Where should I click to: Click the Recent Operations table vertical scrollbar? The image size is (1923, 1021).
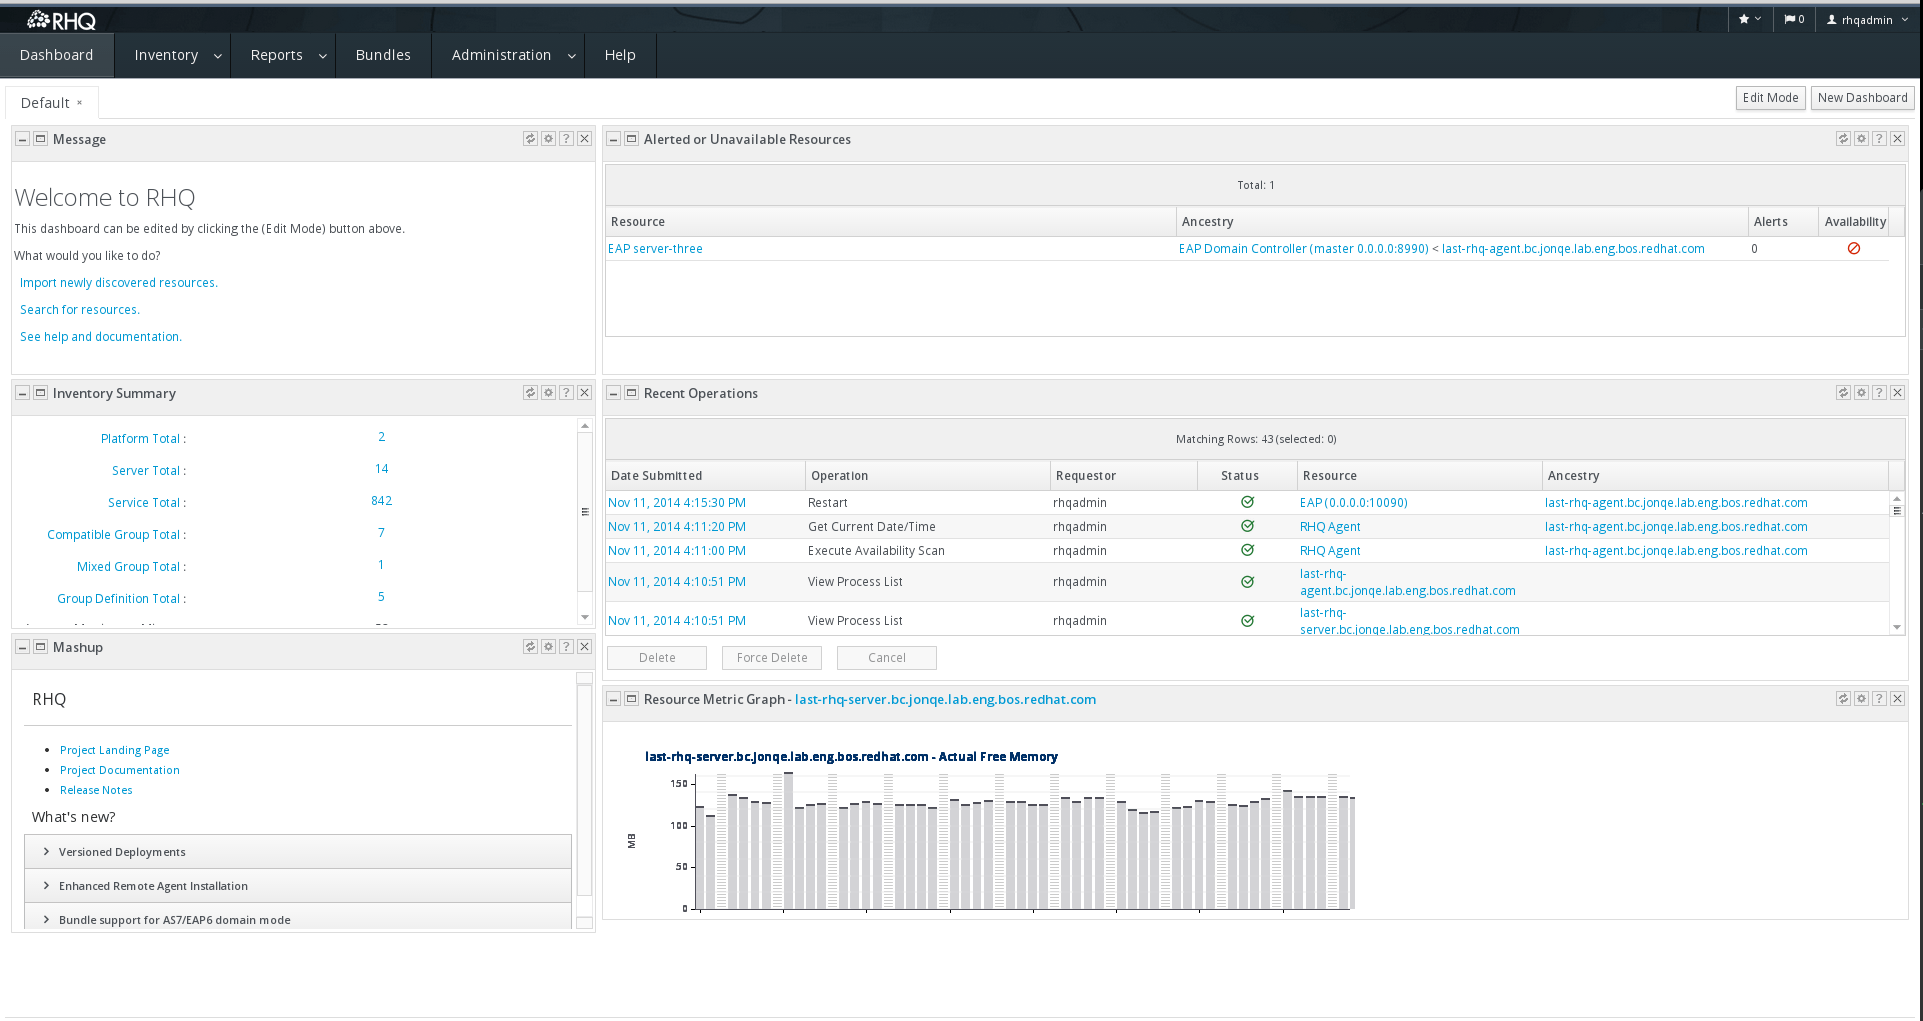[x=1897, y=562]
